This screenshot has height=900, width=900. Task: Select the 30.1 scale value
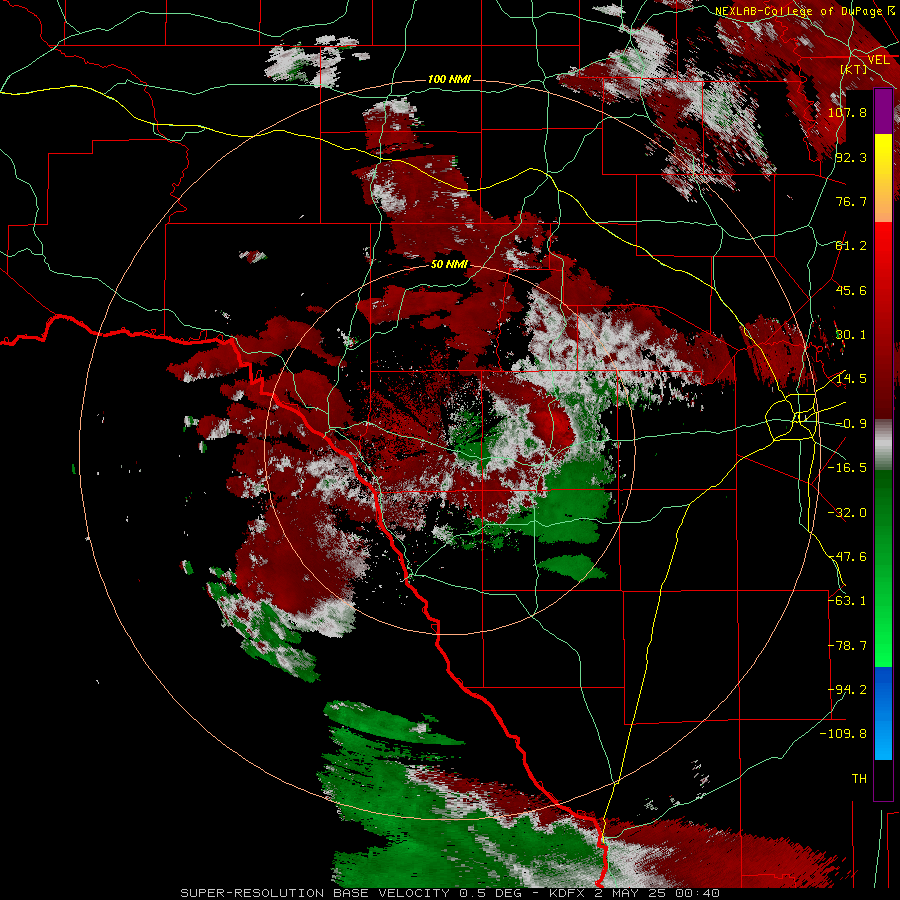tap(851, 335)
